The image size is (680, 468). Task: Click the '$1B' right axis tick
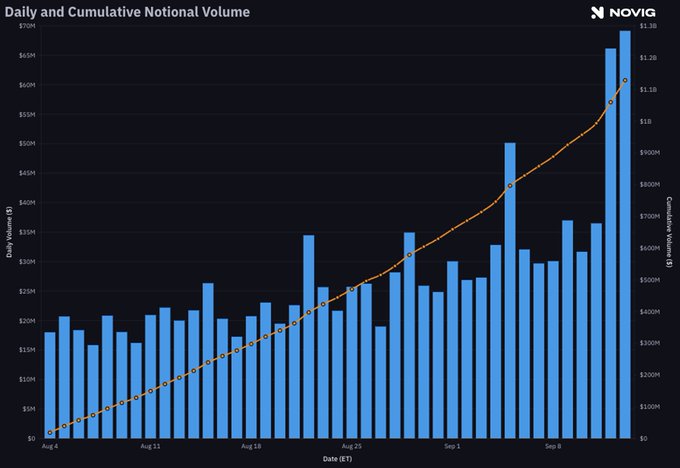646,121
